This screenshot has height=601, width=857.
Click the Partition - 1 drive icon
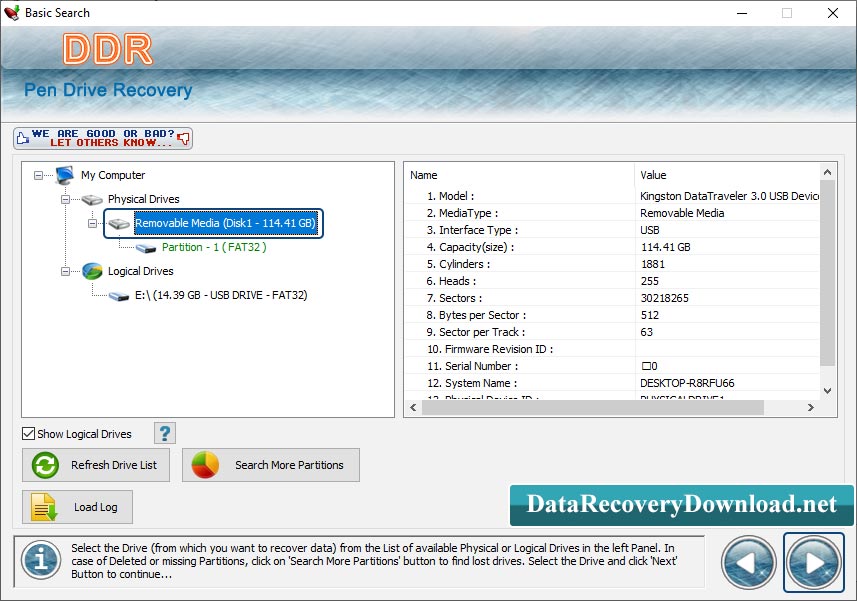coord(146,248)
